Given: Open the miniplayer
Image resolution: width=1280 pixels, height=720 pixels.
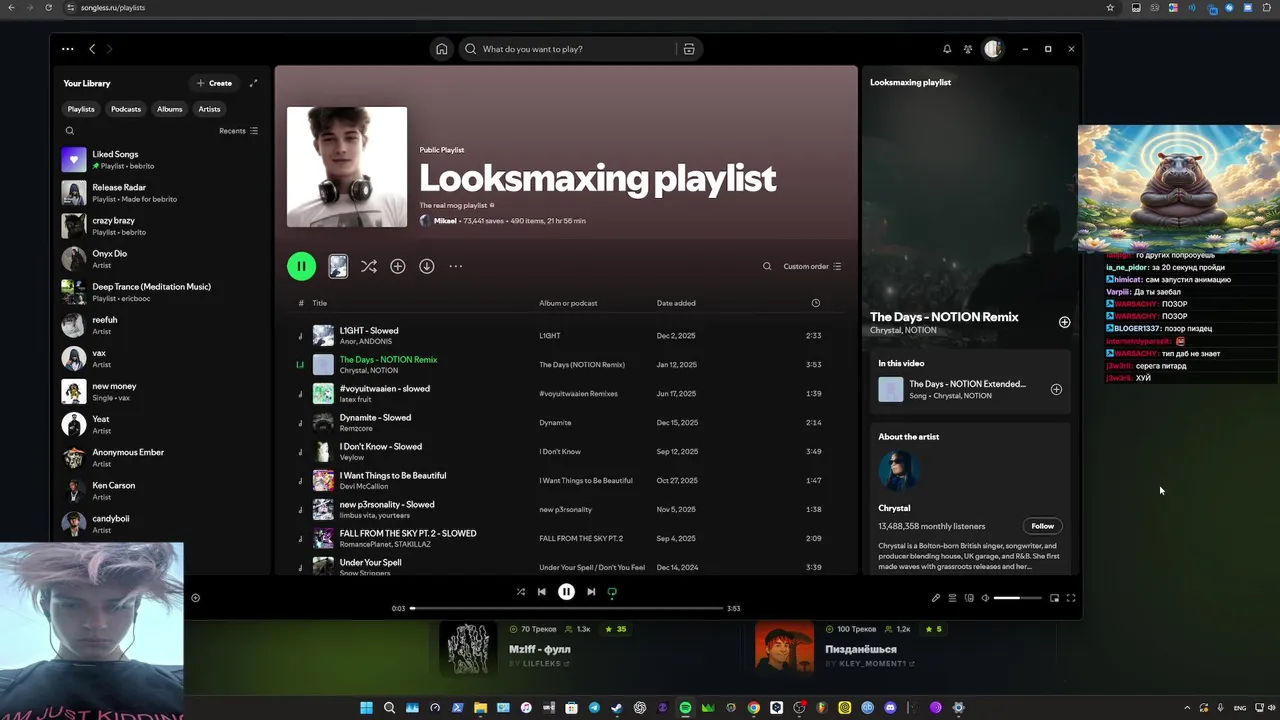Looking at the screenshot, I should pos(1054,598).
